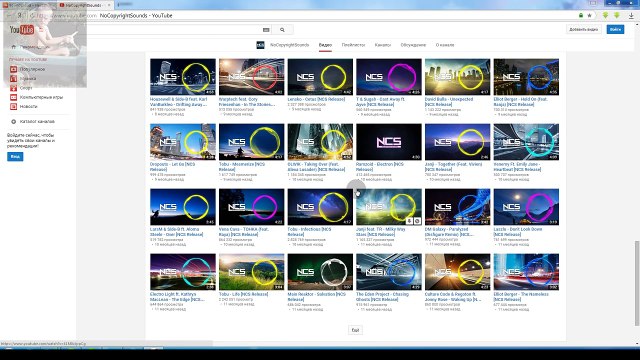The image size is (640, 360).
Task: Click the bookmark star icon in address bar
Action: [x=589, y=16]
